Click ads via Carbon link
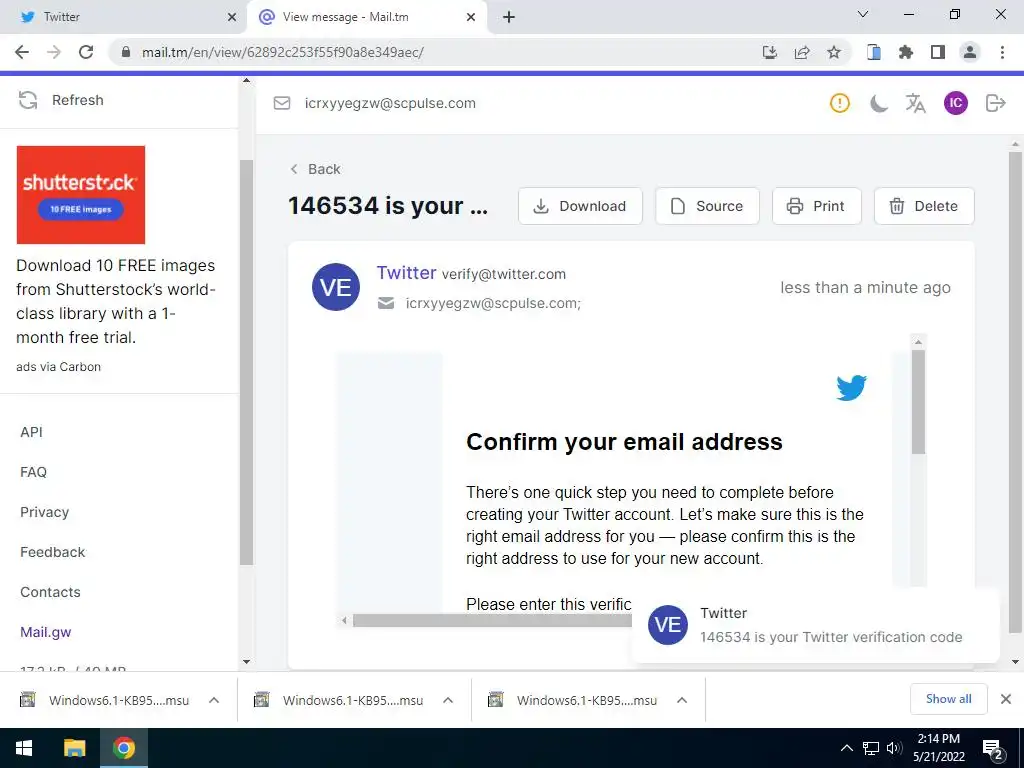This screenshot has width=1024, height=768. coord(59,367)
